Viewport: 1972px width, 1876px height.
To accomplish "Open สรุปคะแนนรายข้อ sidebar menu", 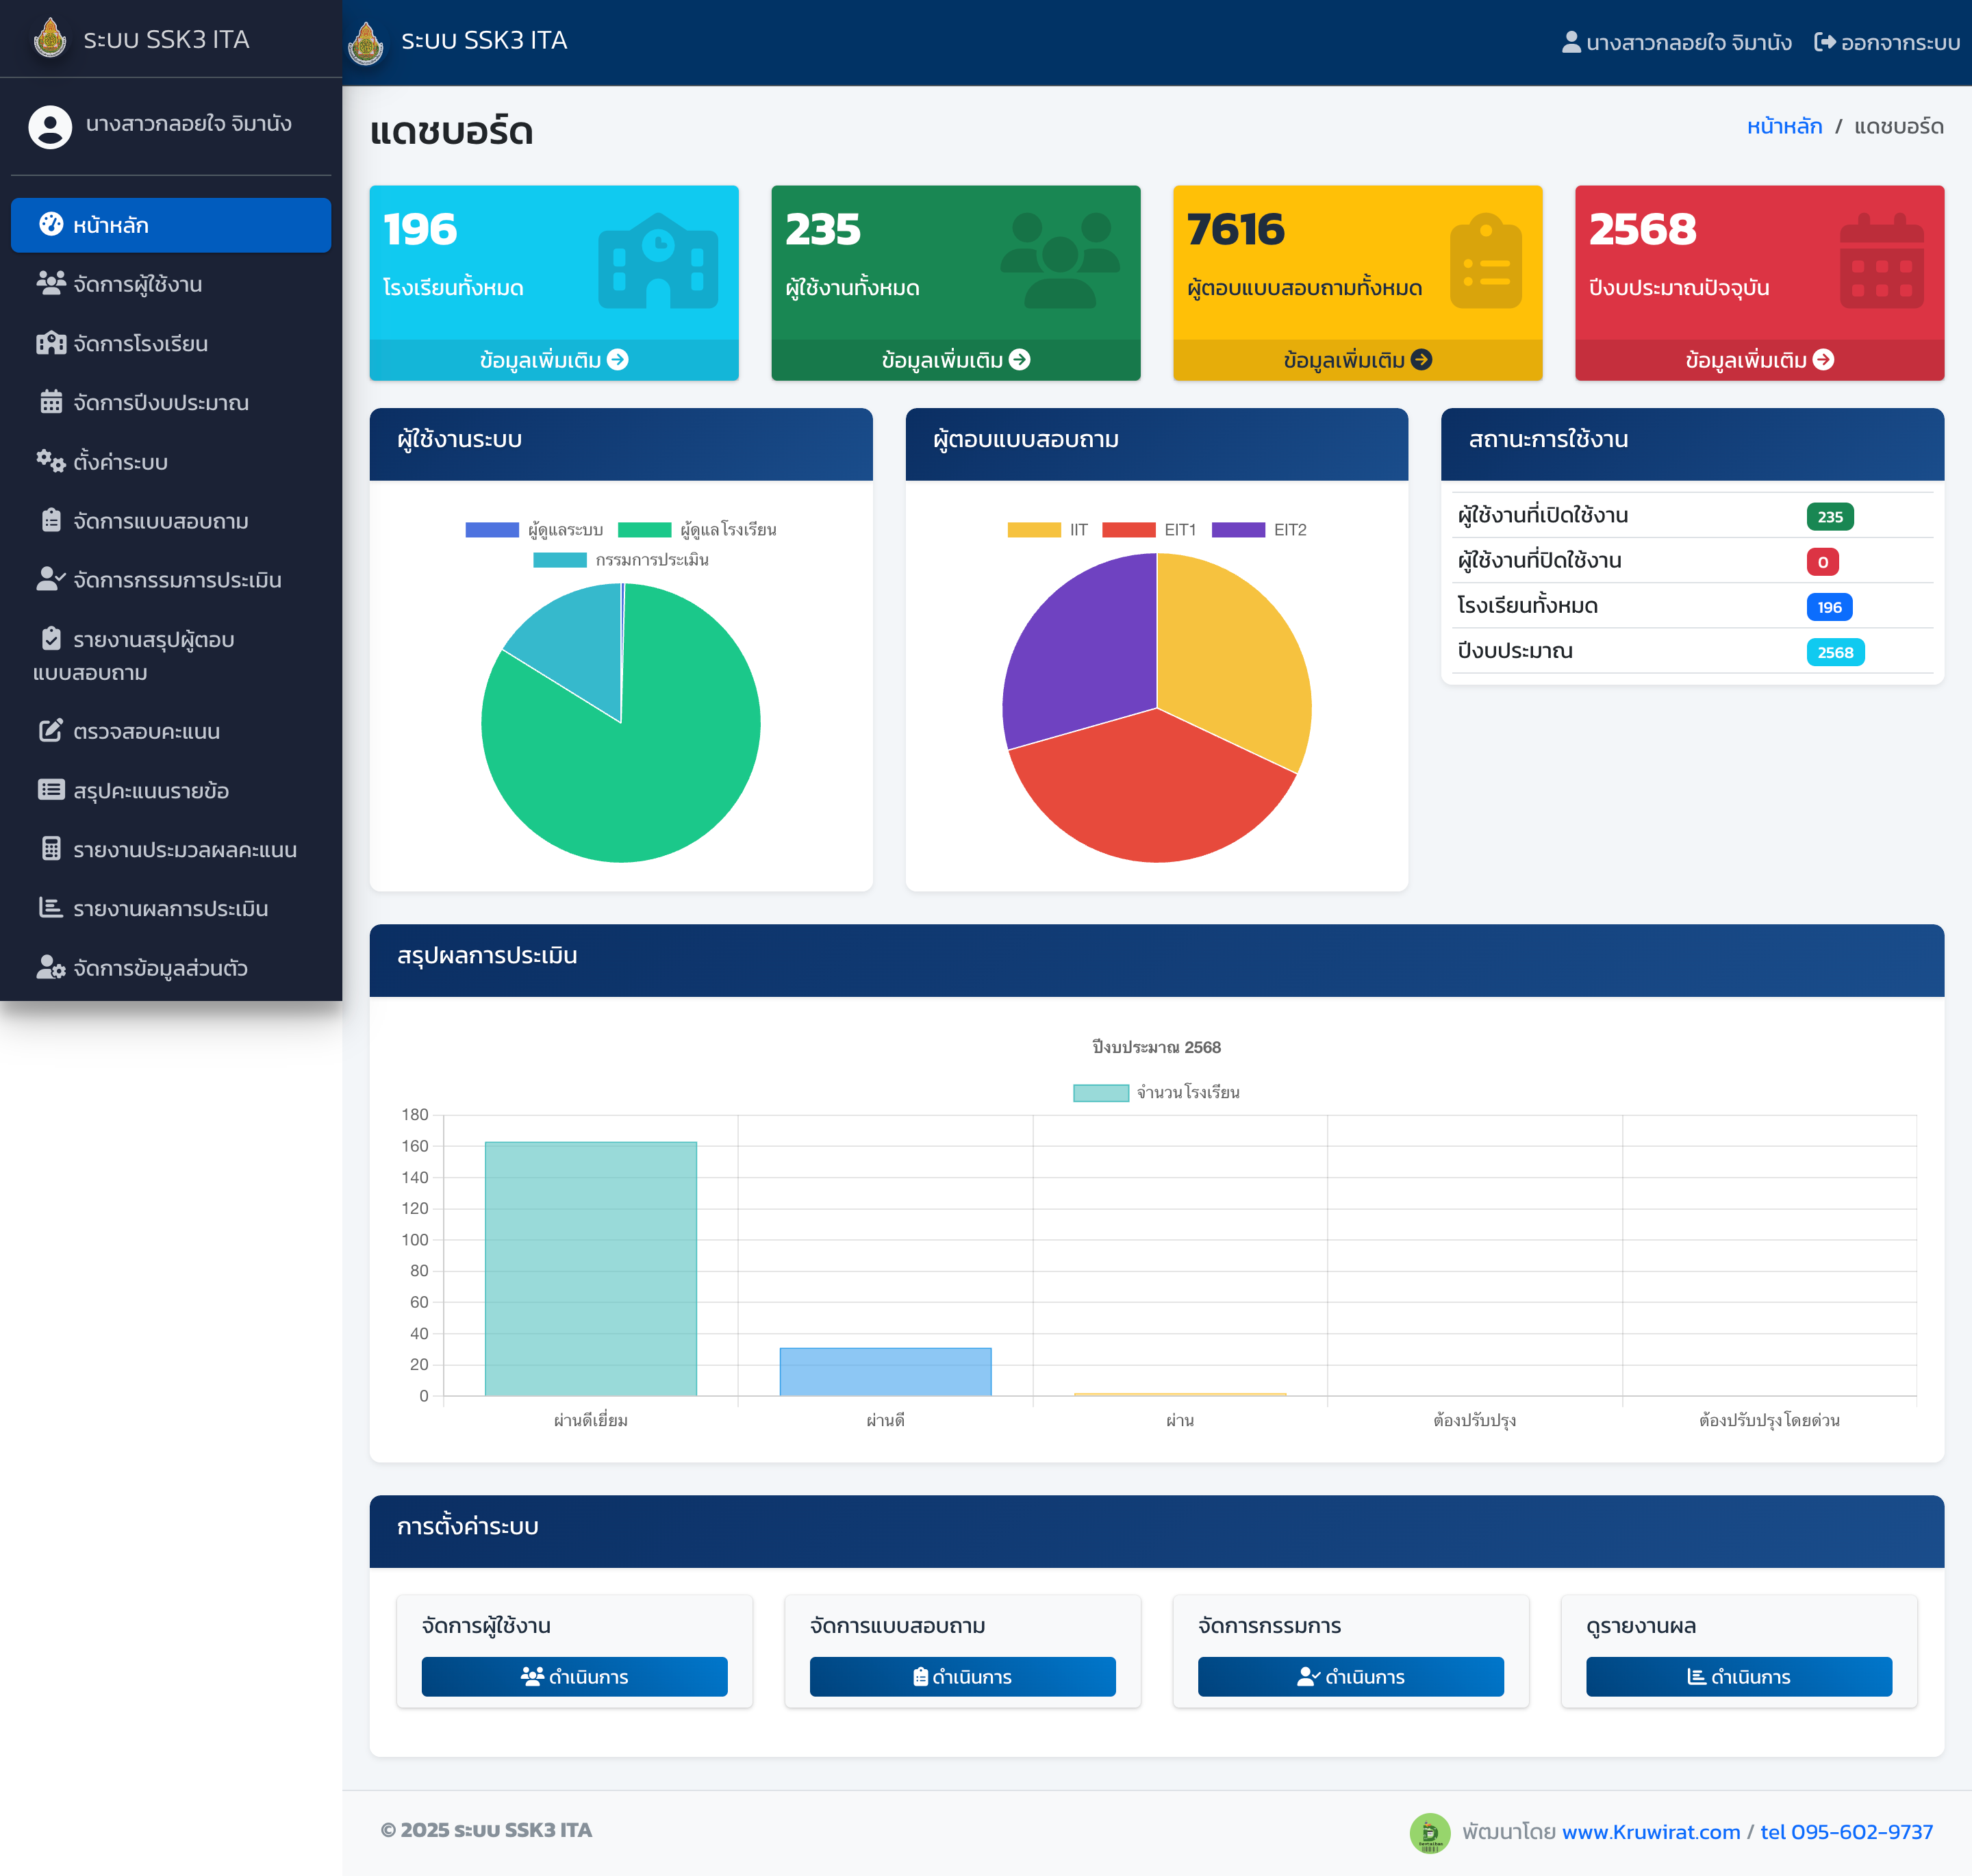I will click(150, 790).
